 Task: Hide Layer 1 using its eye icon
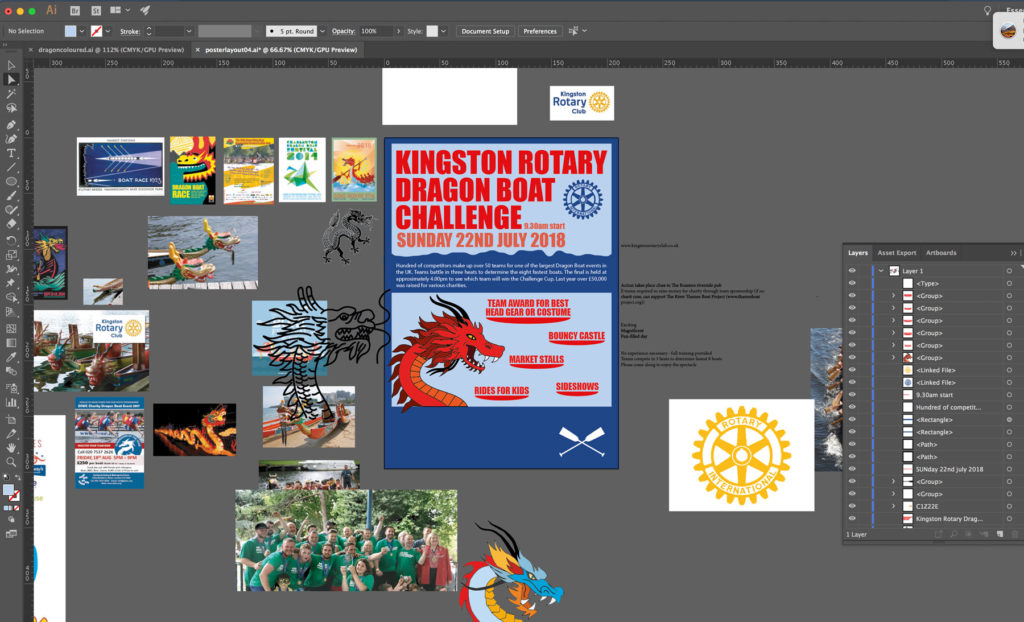point(852,270)
